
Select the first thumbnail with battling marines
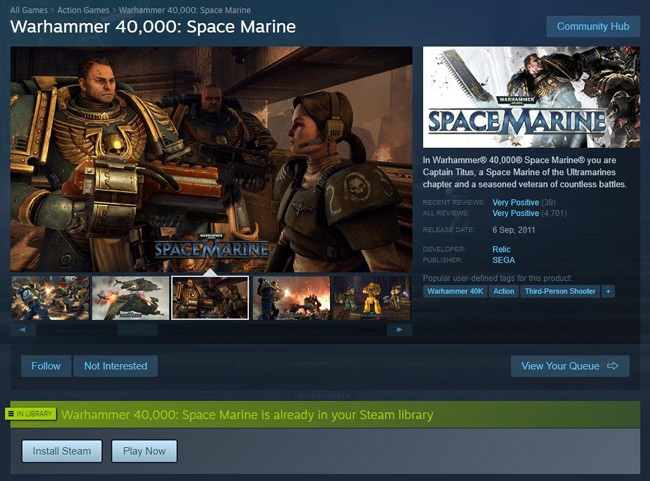[50, 298]
